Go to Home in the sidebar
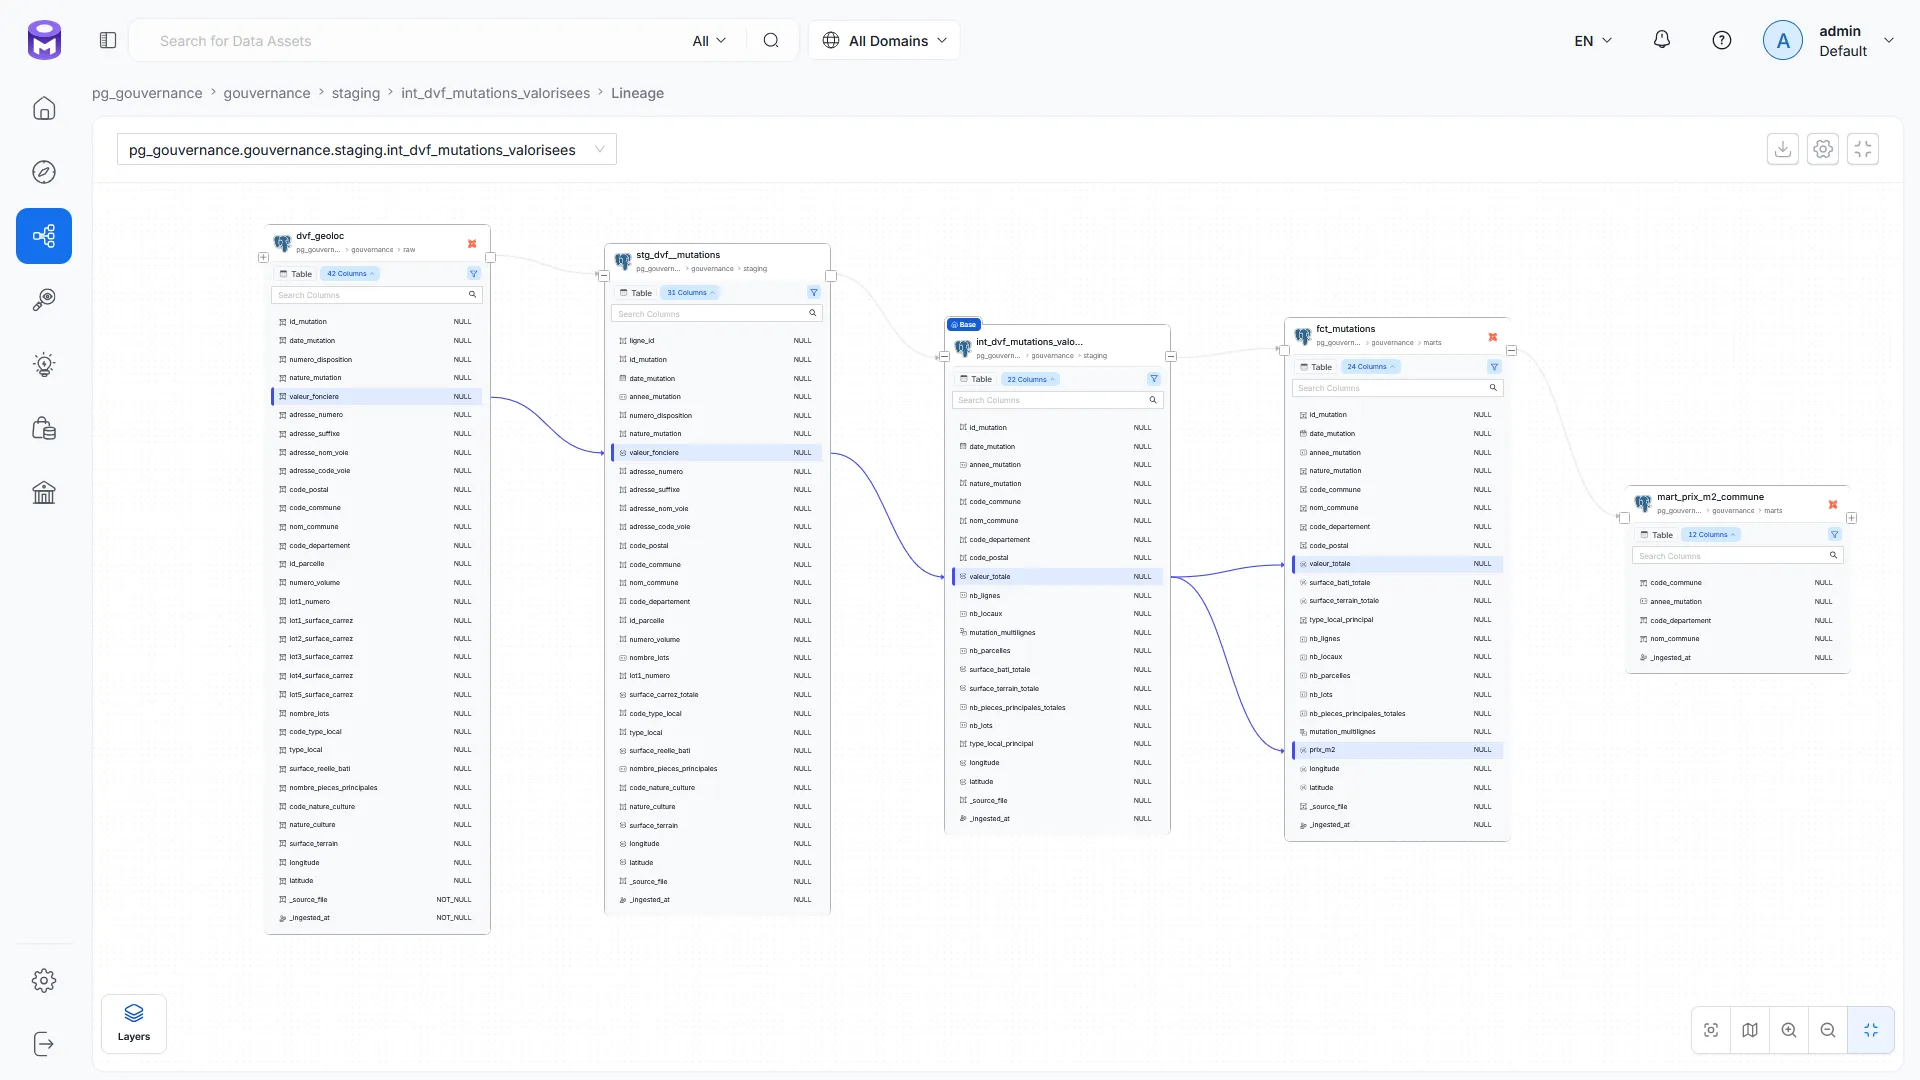 point(44,108)
